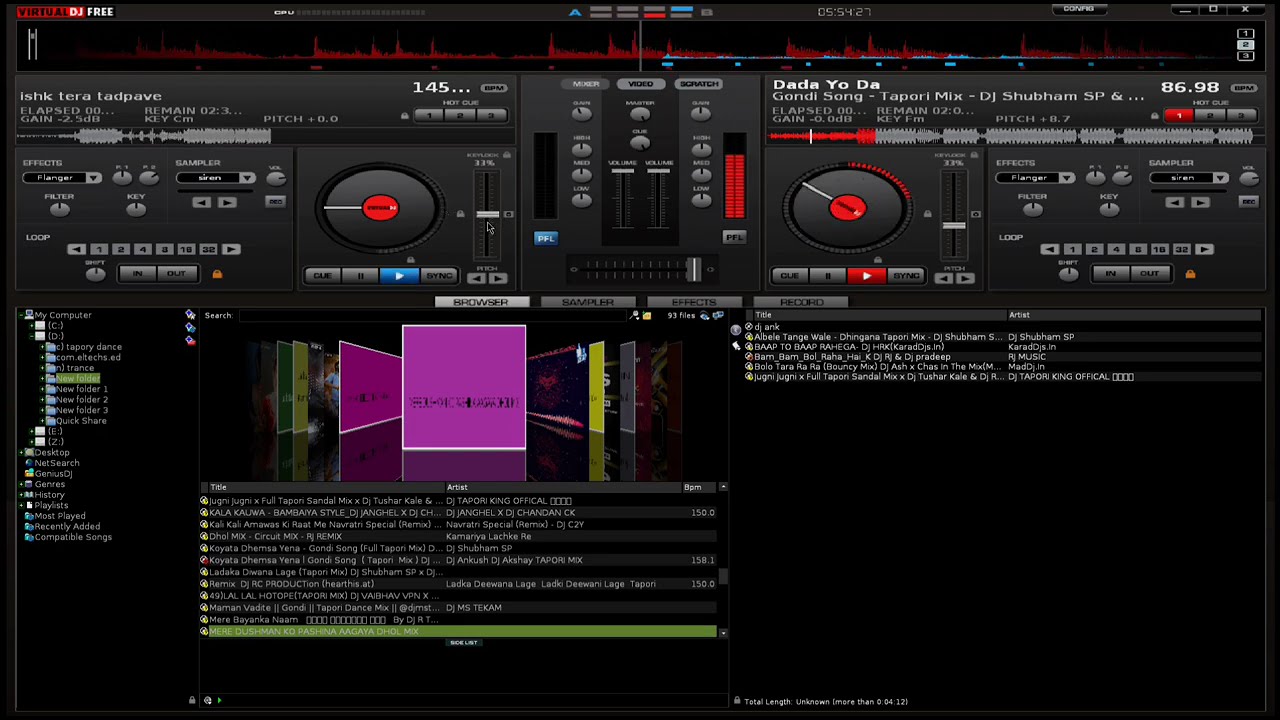Viewport: 1280px width, 720px height.
Task: Halve the left deck loop length arrow
Action: (x=76, y=249)
